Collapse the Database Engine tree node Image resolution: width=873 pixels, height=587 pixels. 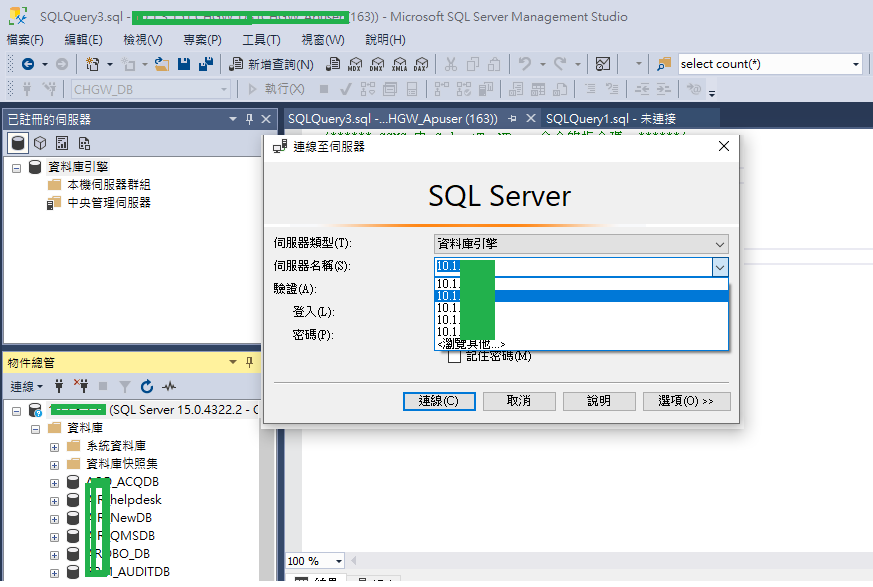[x=17, y=167]
